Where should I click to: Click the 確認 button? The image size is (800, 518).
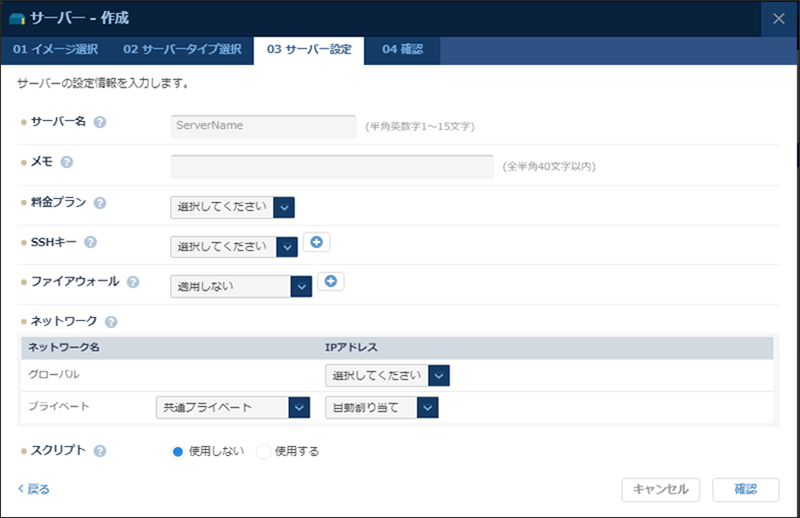point(745,489)
